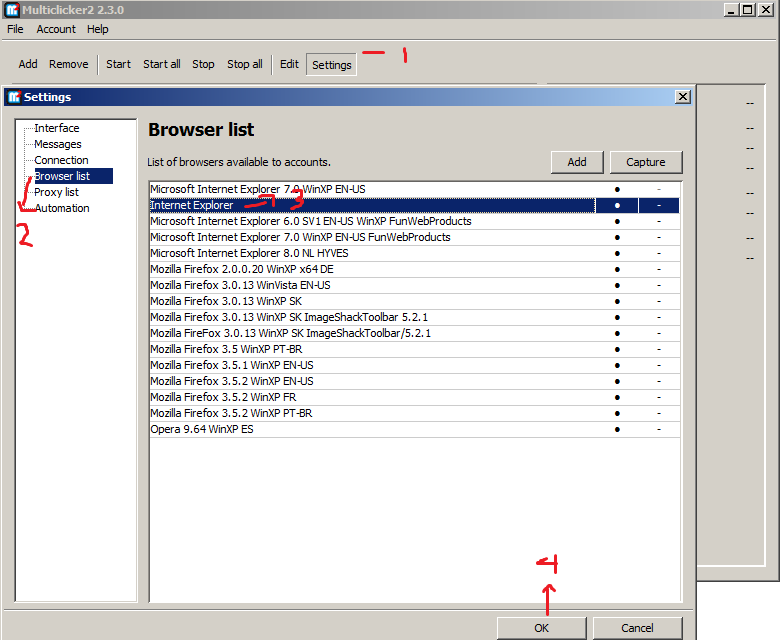Close the Multiclicker2 main window
Screen dimensions: 780x640
(x=766, y=9)
